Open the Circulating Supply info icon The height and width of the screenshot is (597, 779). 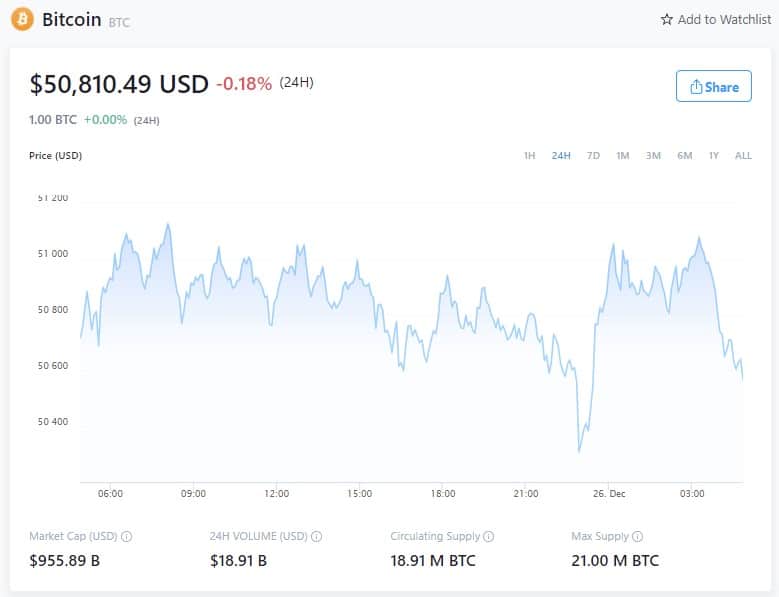pos(489,536)
